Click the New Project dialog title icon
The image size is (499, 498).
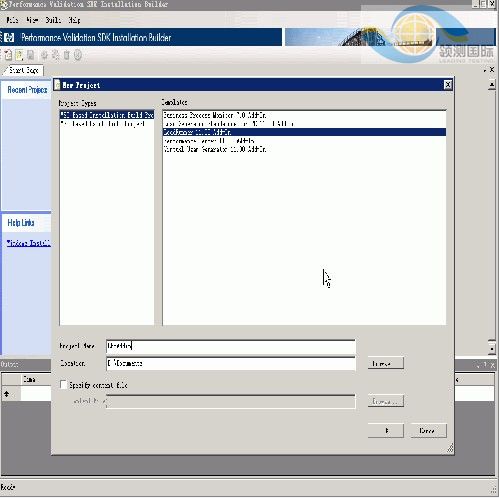[57, 85]
